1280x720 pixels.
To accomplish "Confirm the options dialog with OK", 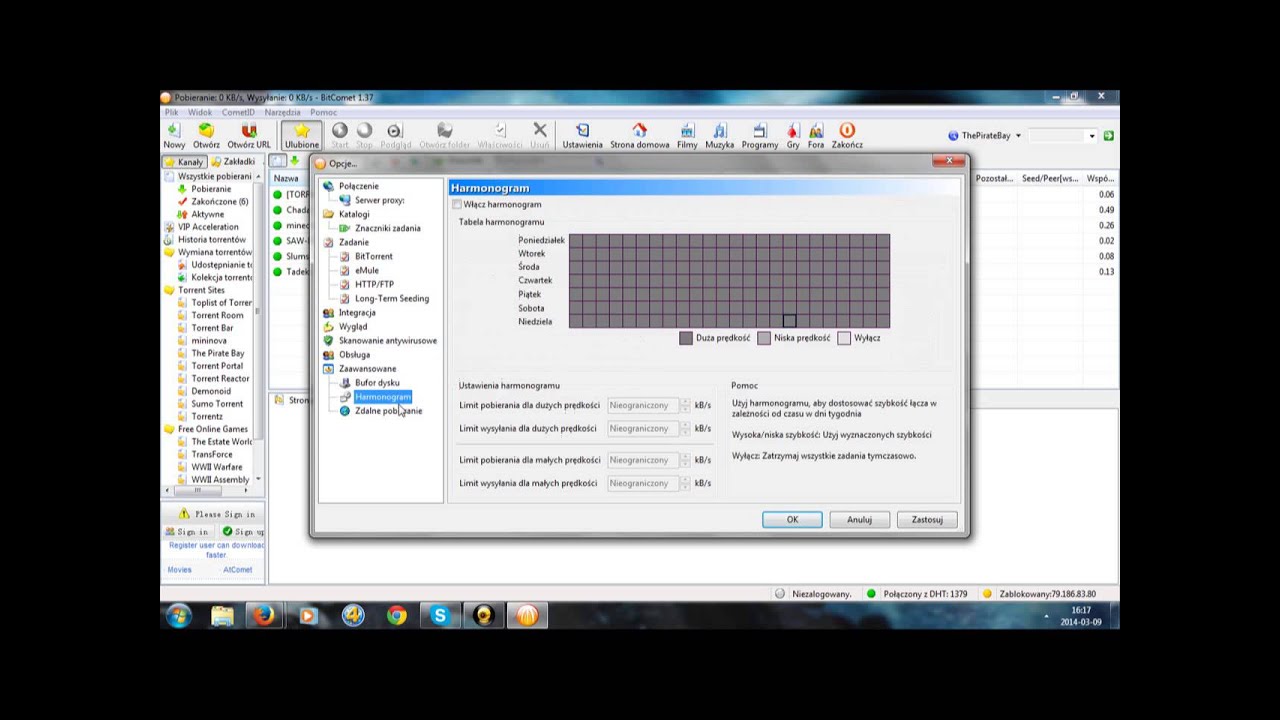I will (792, 519).
